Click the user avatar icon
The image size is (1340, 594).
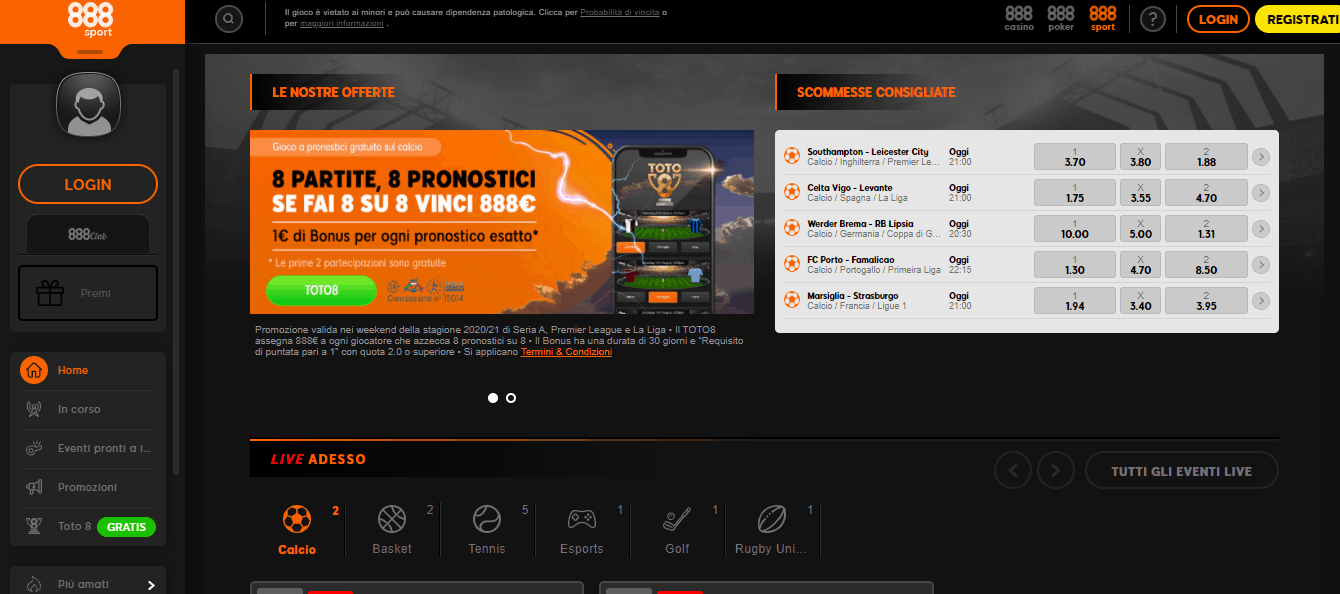89,104
